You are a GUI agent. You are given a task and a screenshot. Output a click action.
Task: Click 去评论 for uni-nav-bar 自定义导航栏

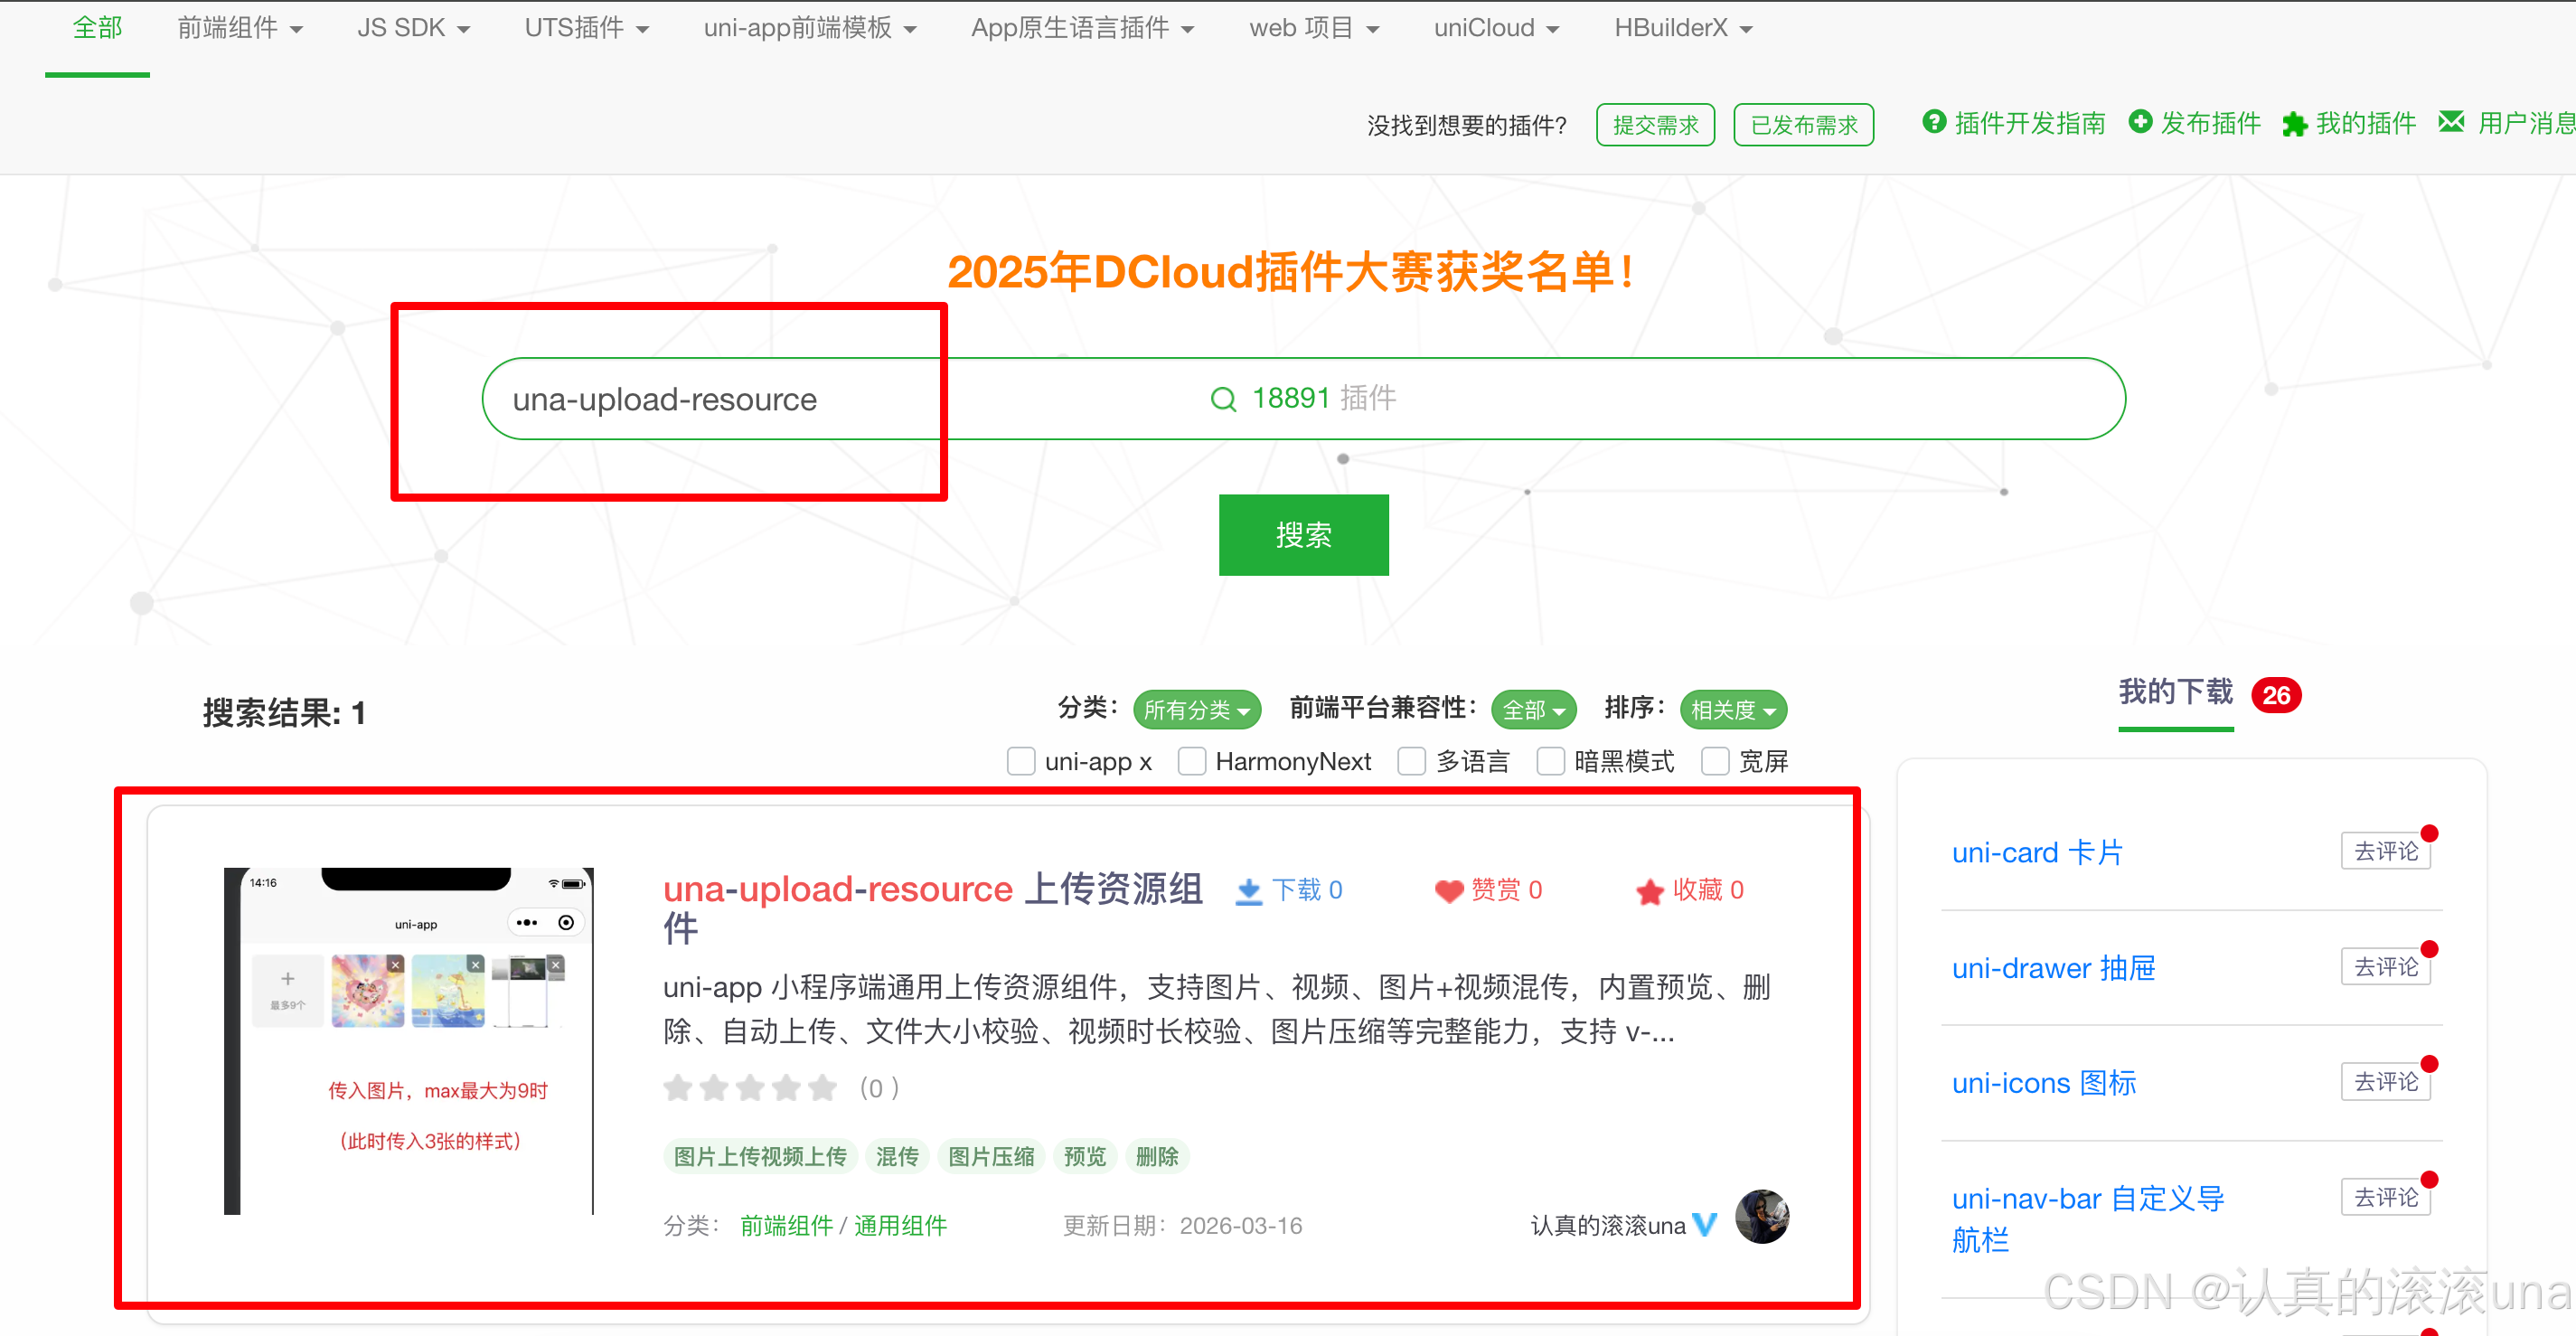pos(2386,1197)
